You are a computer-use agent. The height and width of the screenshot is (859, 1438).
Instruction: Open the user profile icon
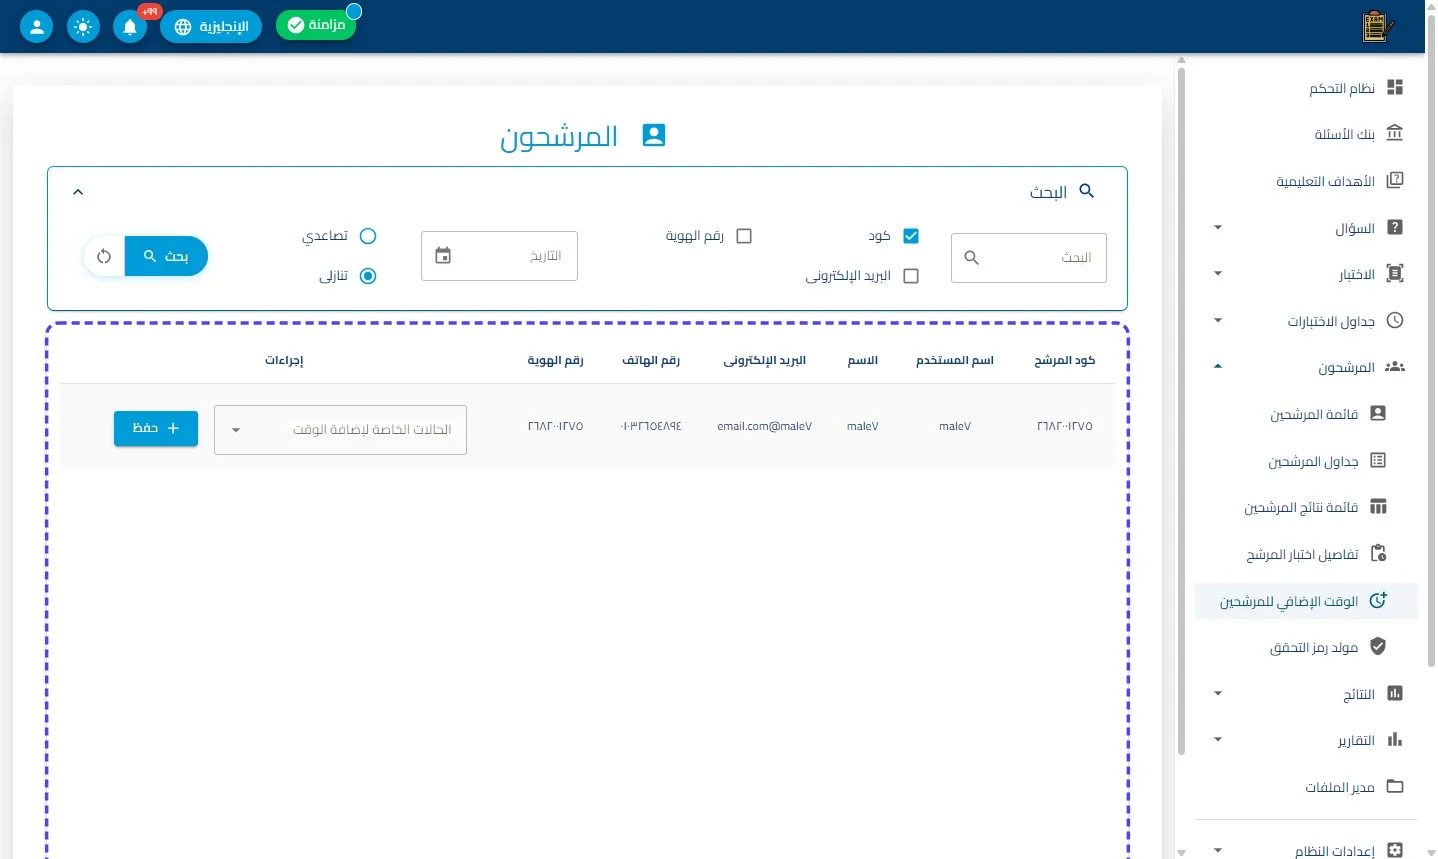coord(36,27)
